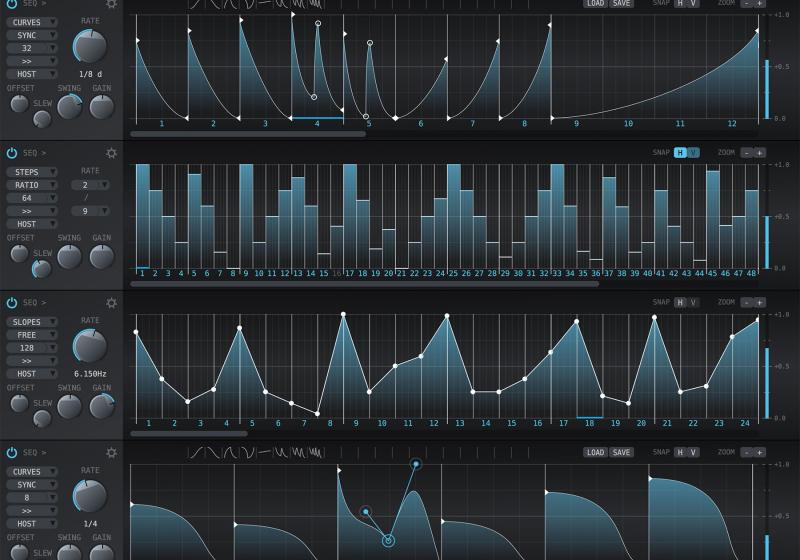Click the SWING knob in the 1/8 d CURVES sequencer
800x560 pixels.
click(69, 107)
